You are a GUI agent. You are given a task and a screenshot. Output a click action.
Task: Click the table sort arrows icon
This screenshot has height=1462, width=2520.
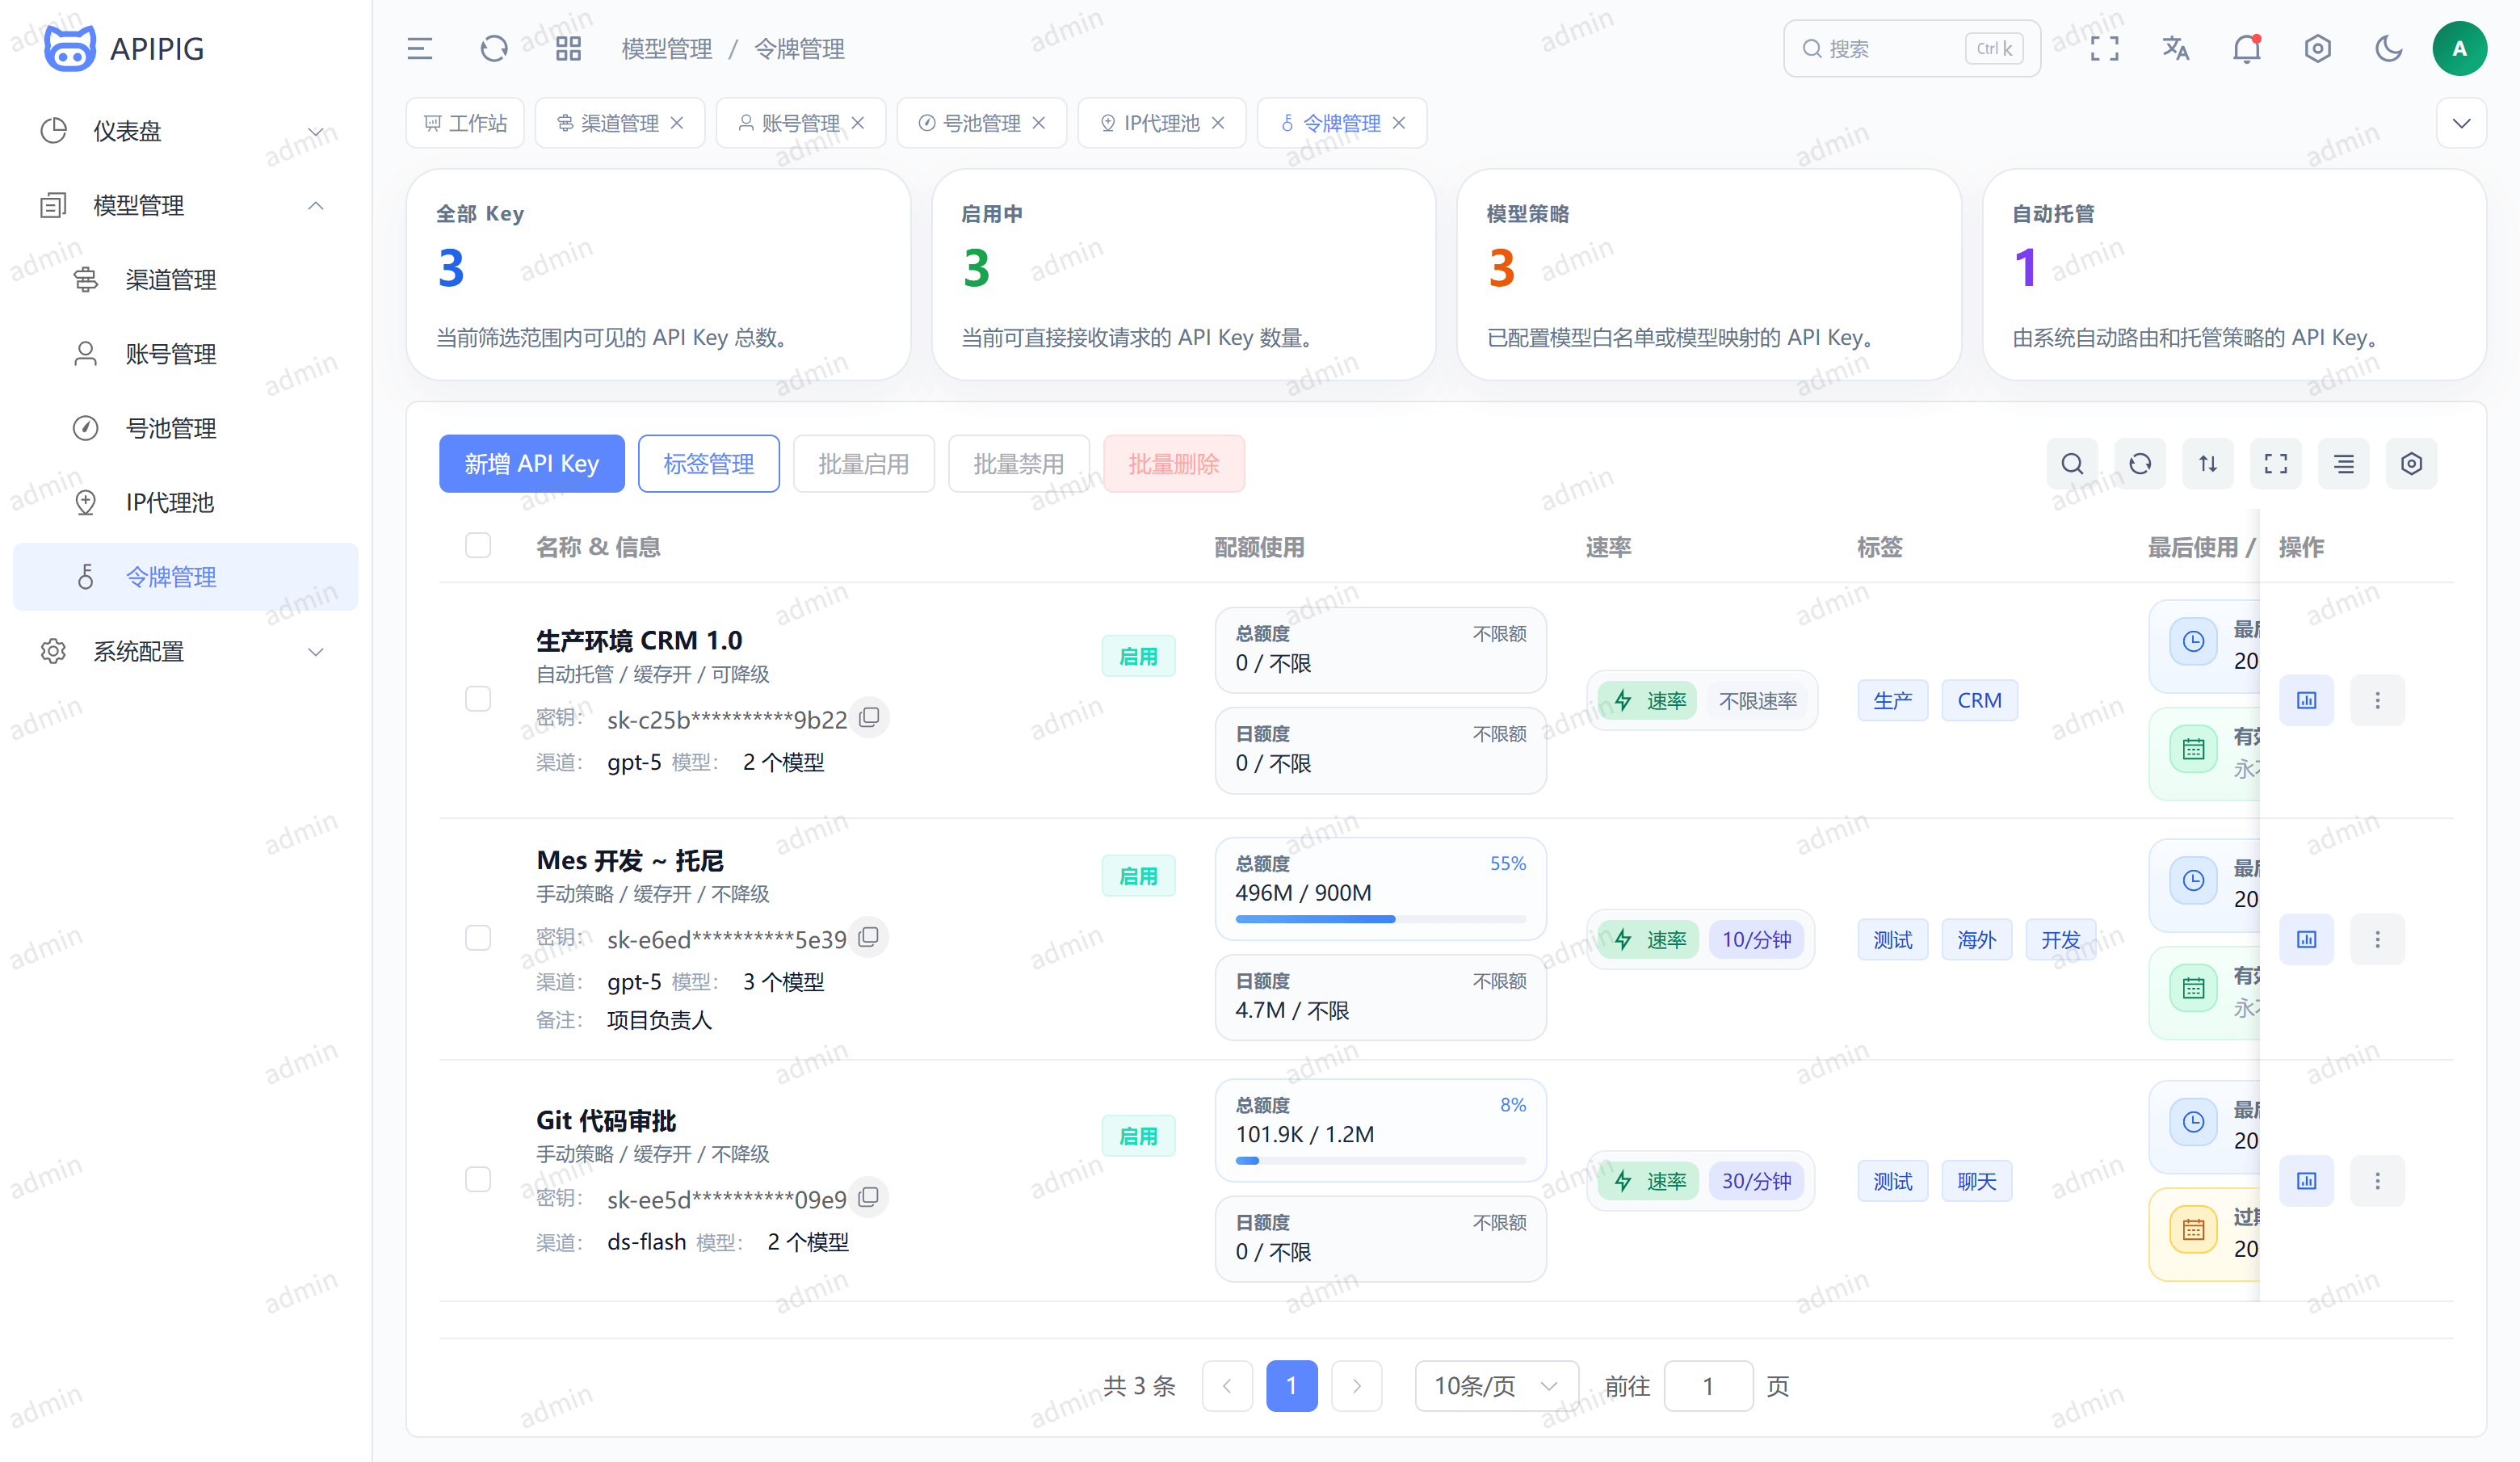pyautogui.click(x=2208, y=464)
